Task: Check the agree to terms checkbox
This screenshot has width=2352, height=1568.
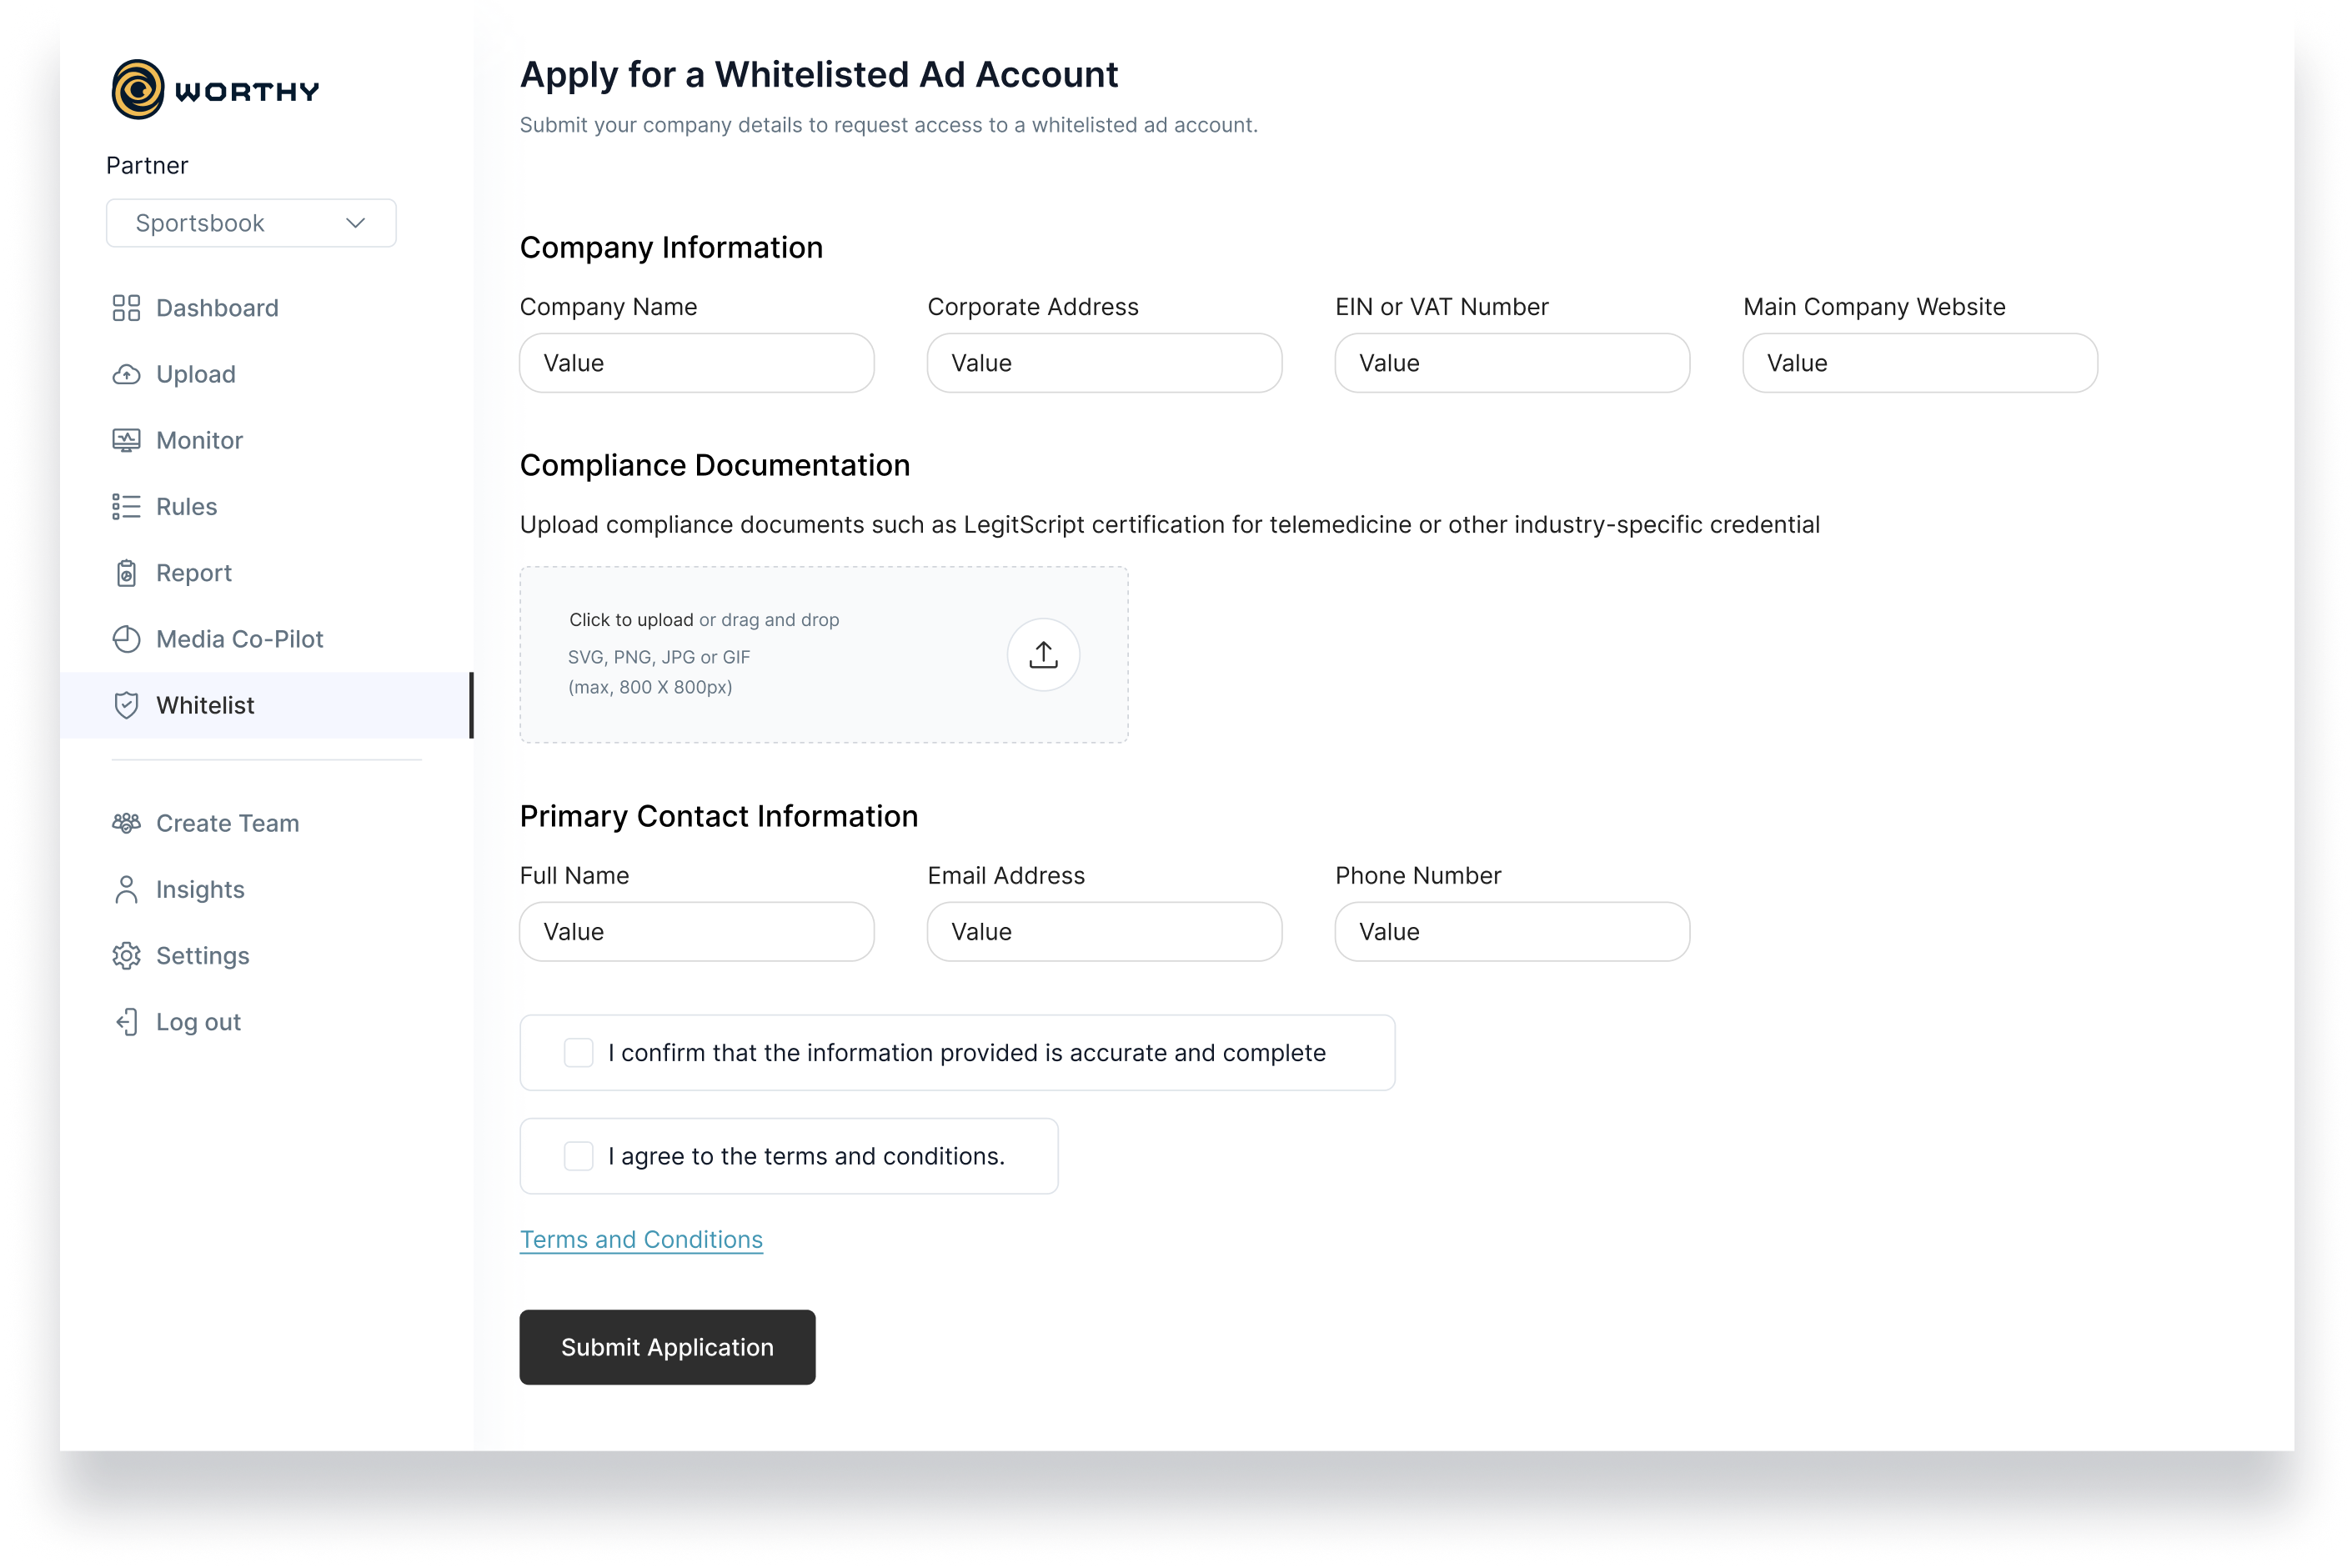Action: (578, 1156)
